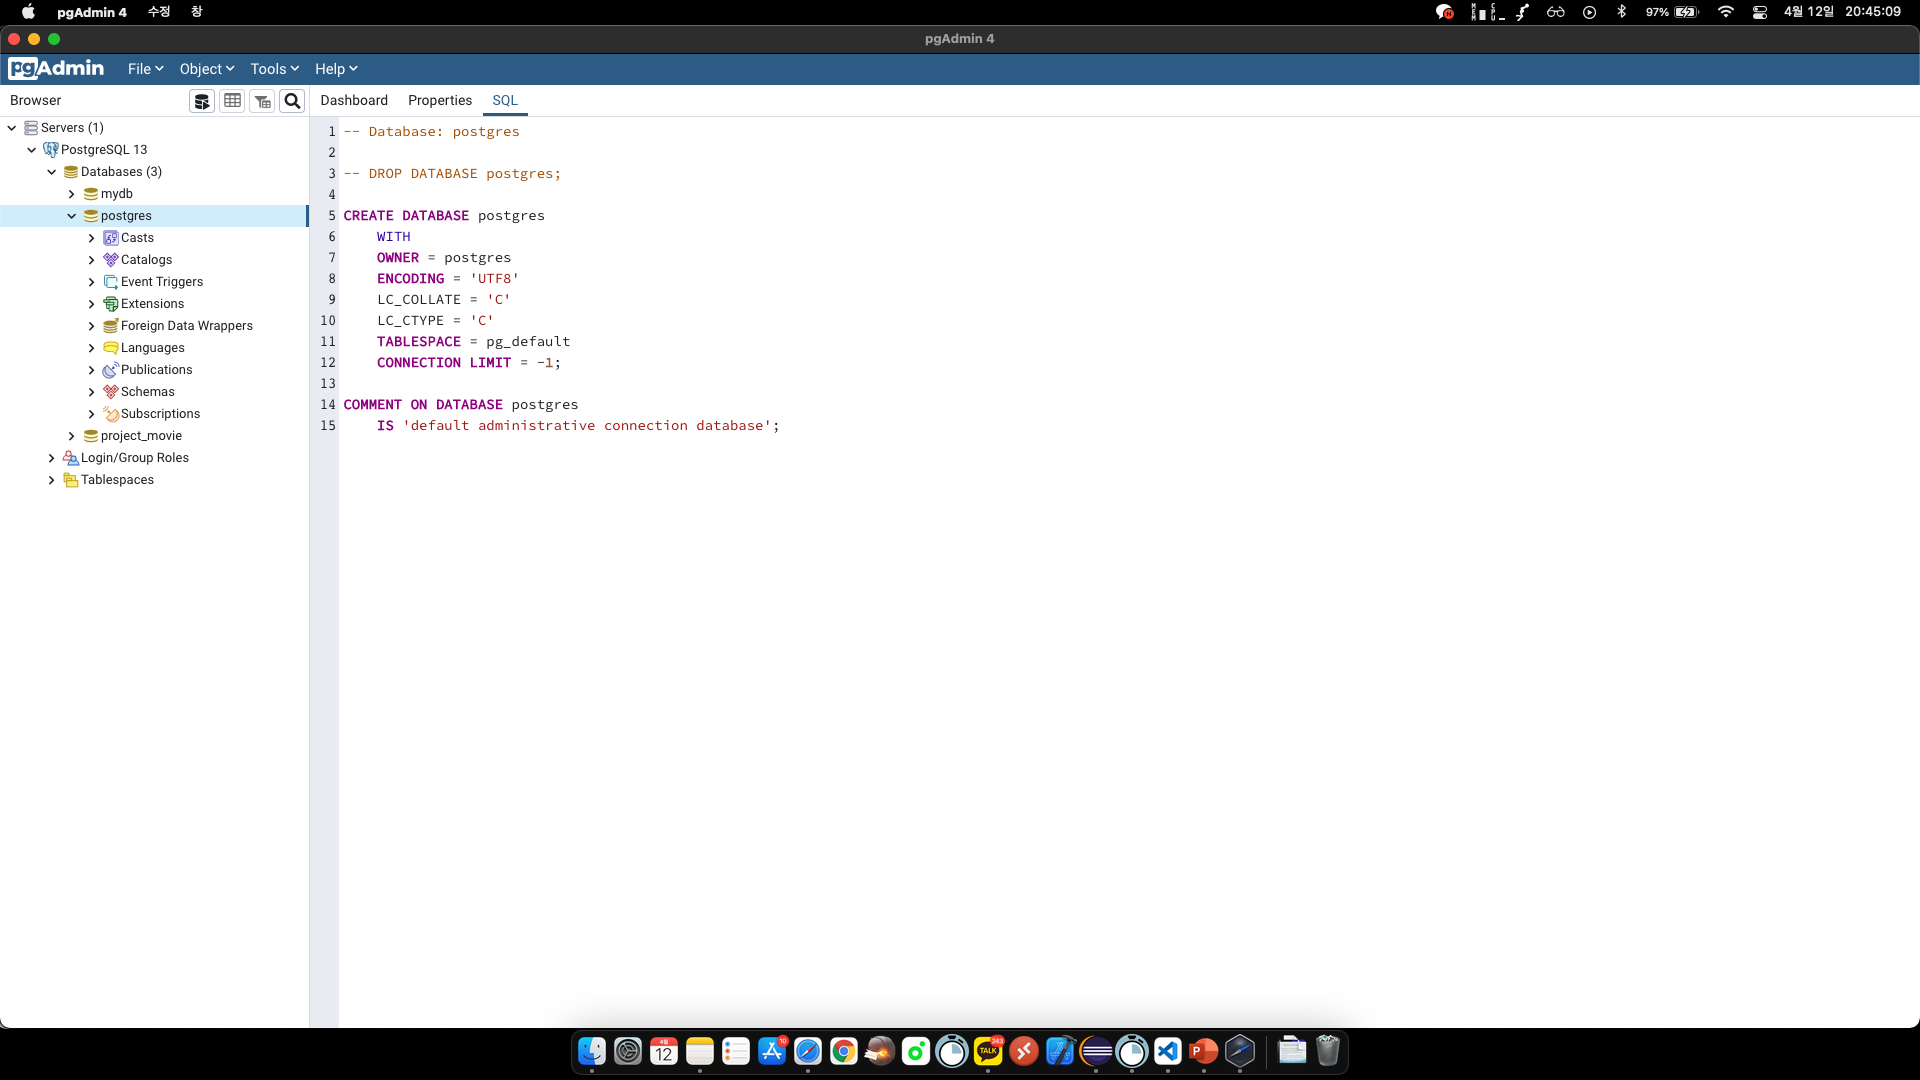
Task: Open Safari from the dock
Action: click(x=808, y=1051)
